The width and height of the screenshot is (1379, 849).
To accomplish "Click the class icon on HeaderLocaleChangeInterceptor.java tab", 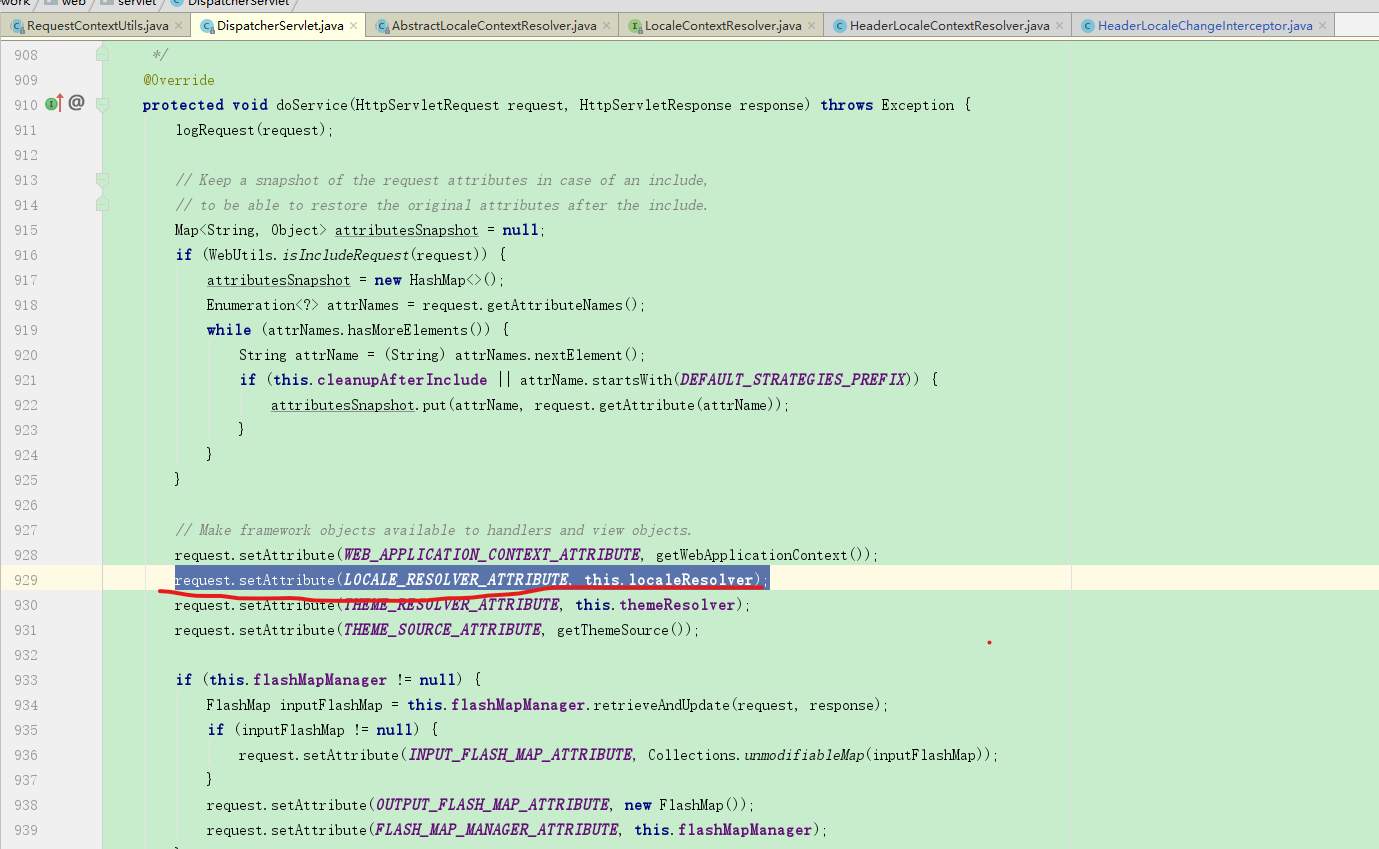I will point(1087,24).
